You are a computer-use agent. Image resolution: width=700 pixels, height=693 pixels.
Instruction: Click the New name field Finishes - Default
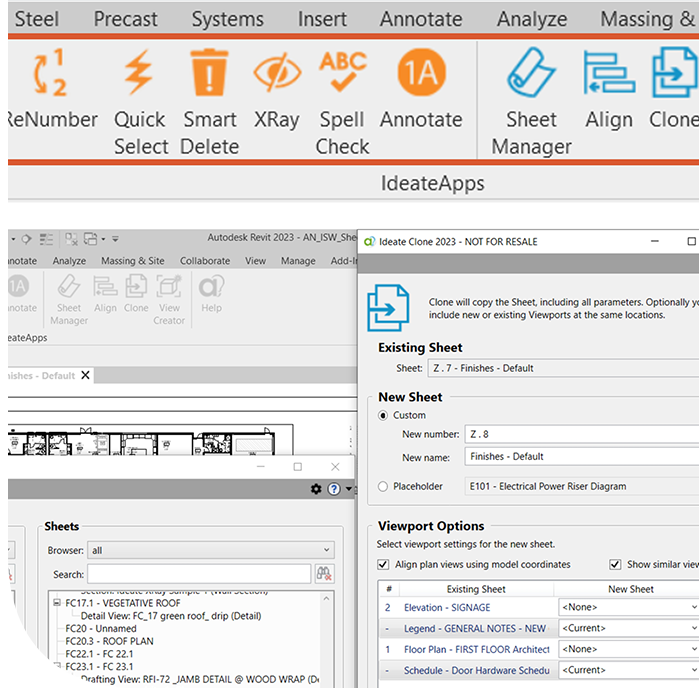coord(582,456)
